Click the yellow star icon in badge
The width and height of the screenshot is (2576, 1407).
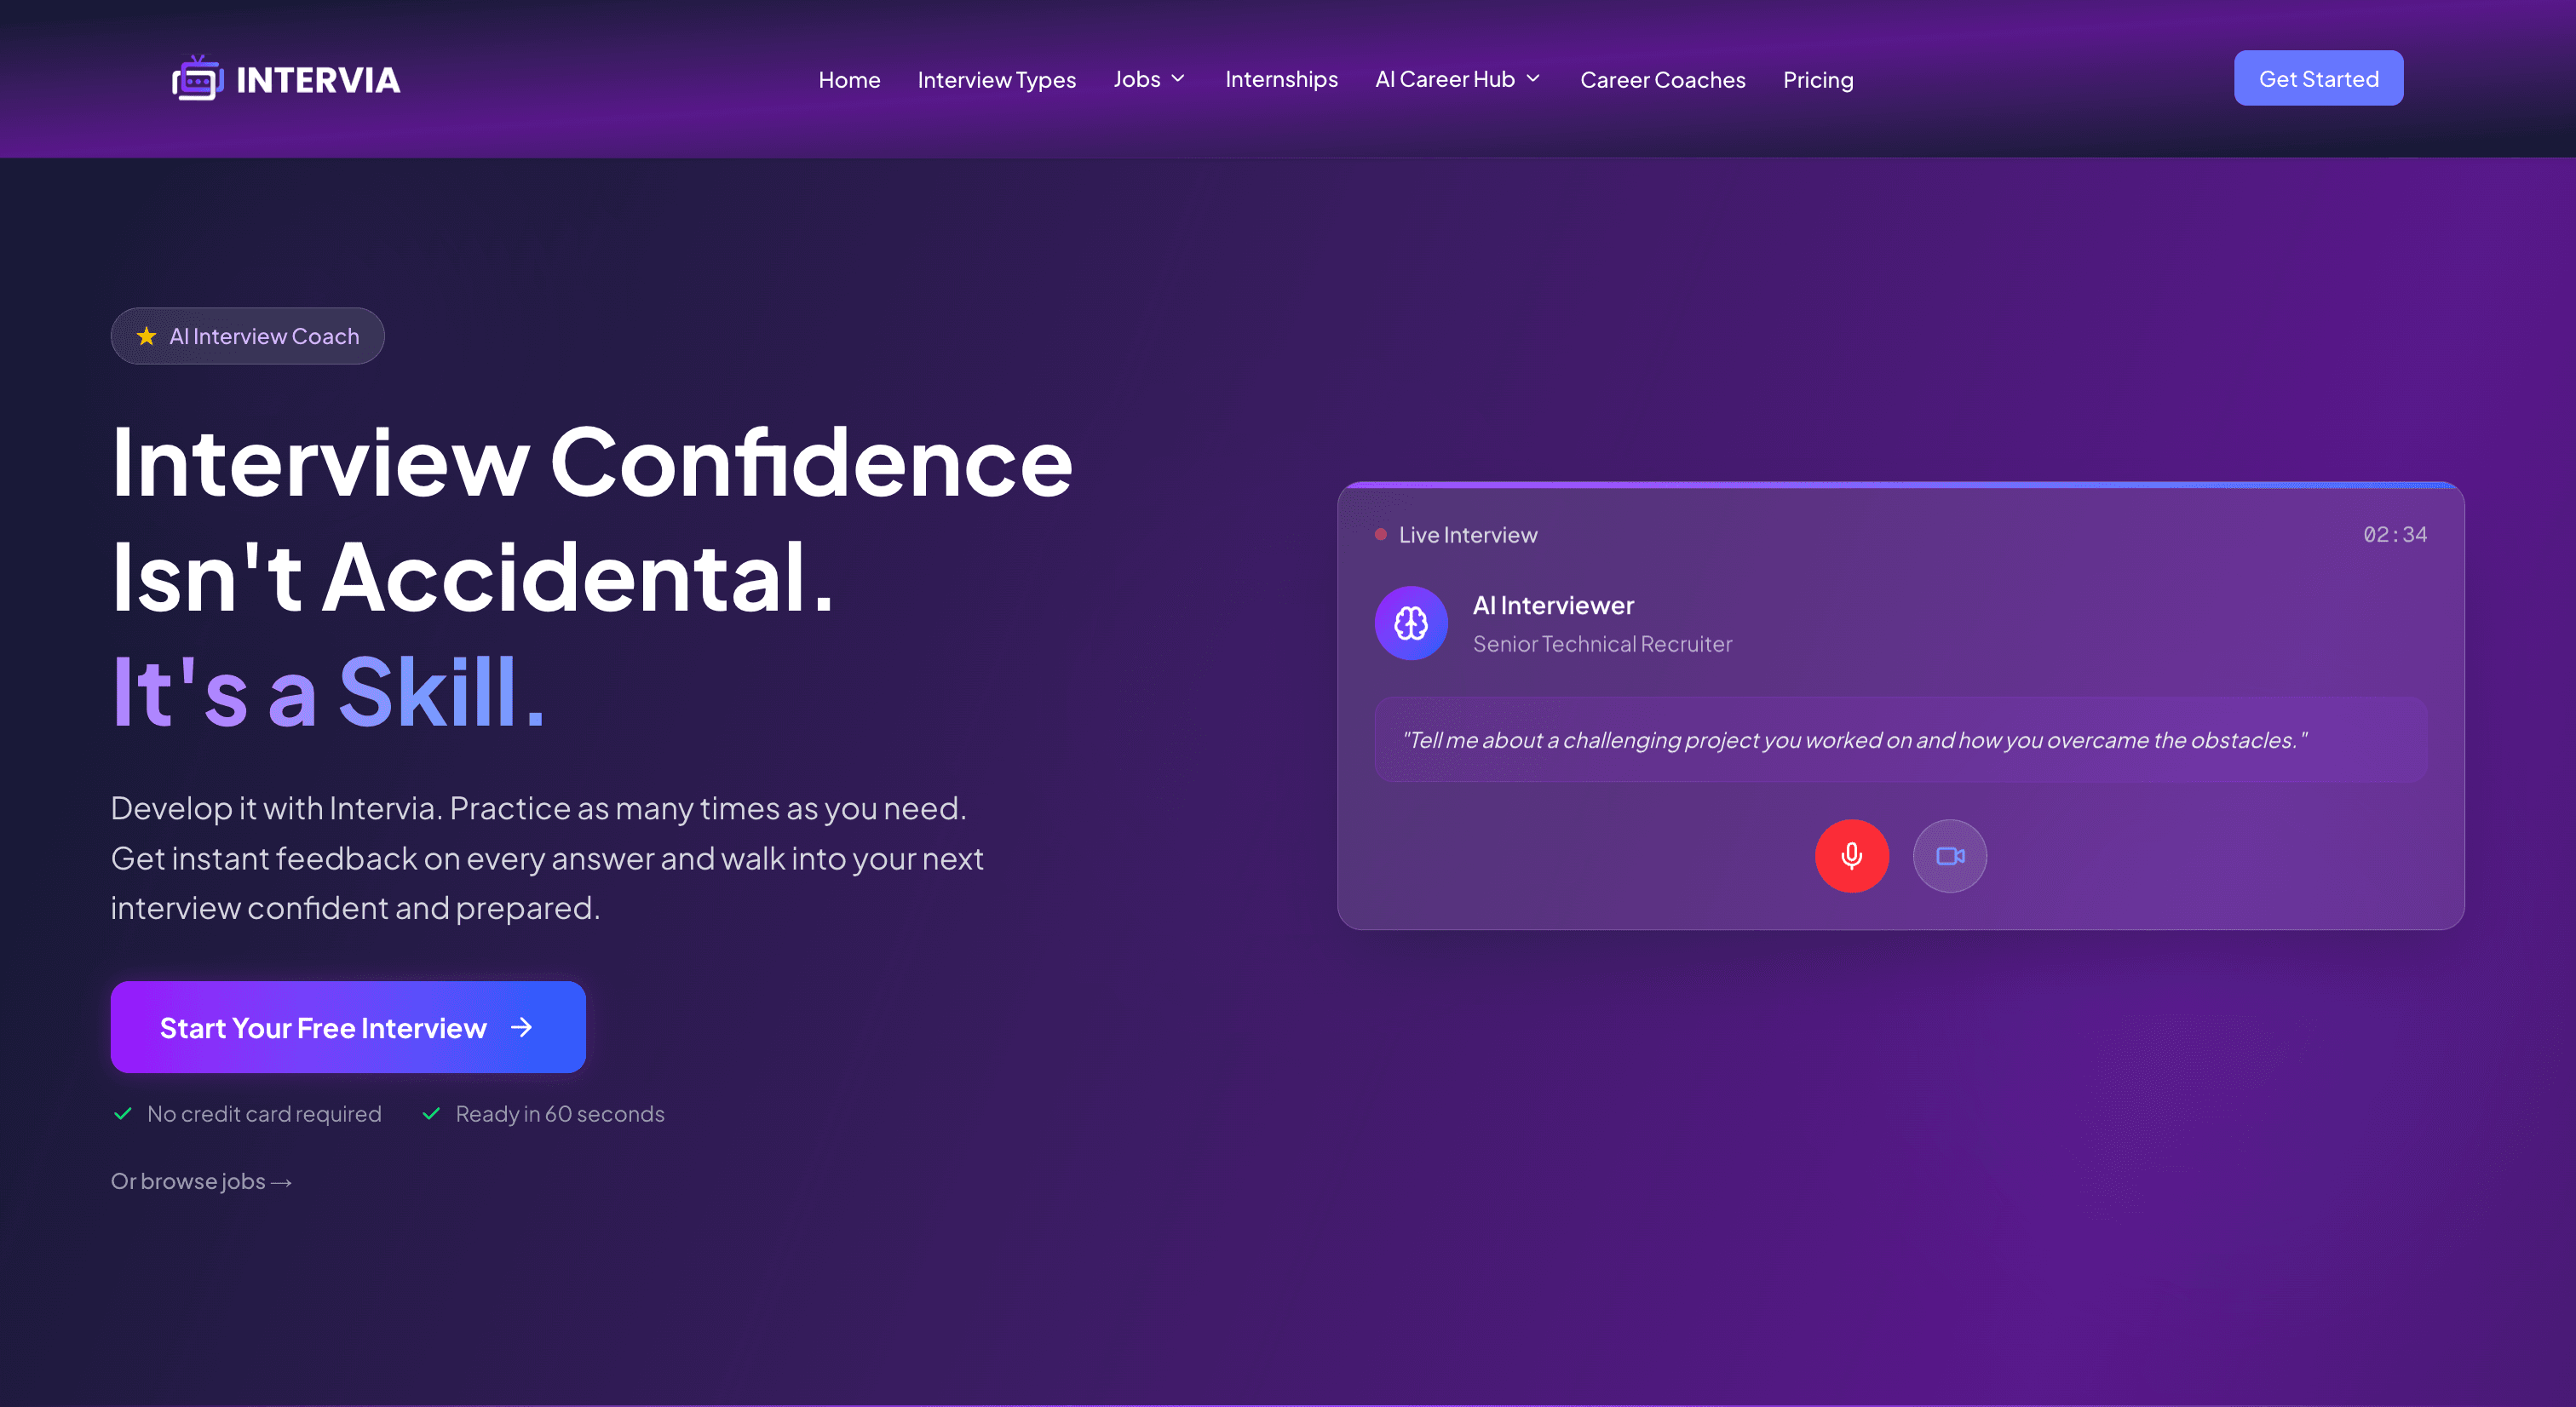tap(147, 336)
